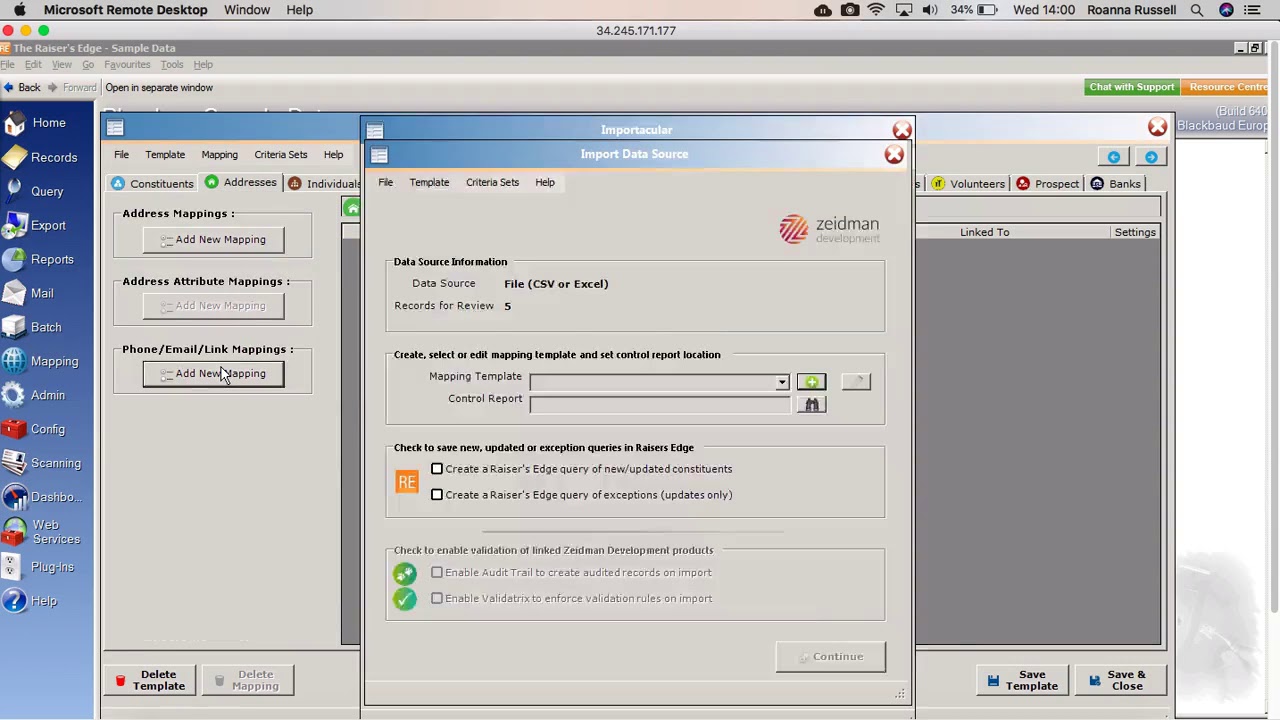Screen dimensions: 1280x720
Task: Add new mapping under Phone/Email/Link Mappings
Action: point(213,374)
